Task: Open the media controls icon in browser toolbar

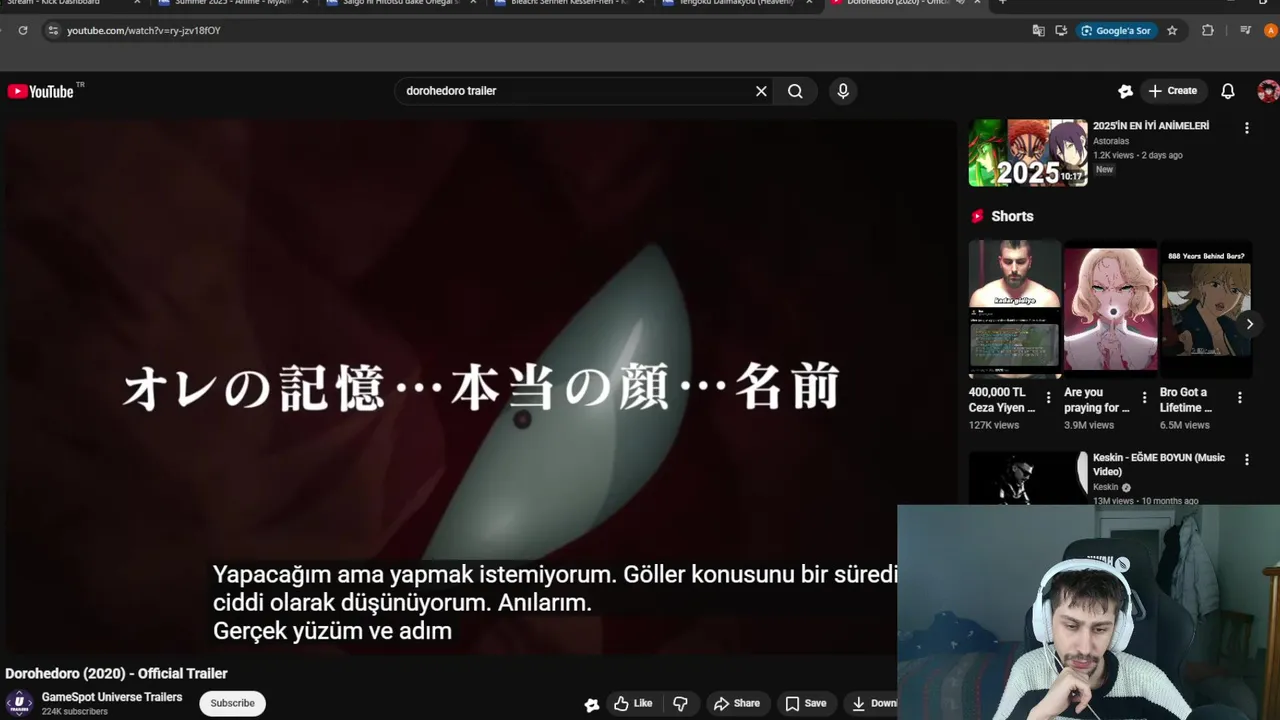Action: tap(1245, 31)
